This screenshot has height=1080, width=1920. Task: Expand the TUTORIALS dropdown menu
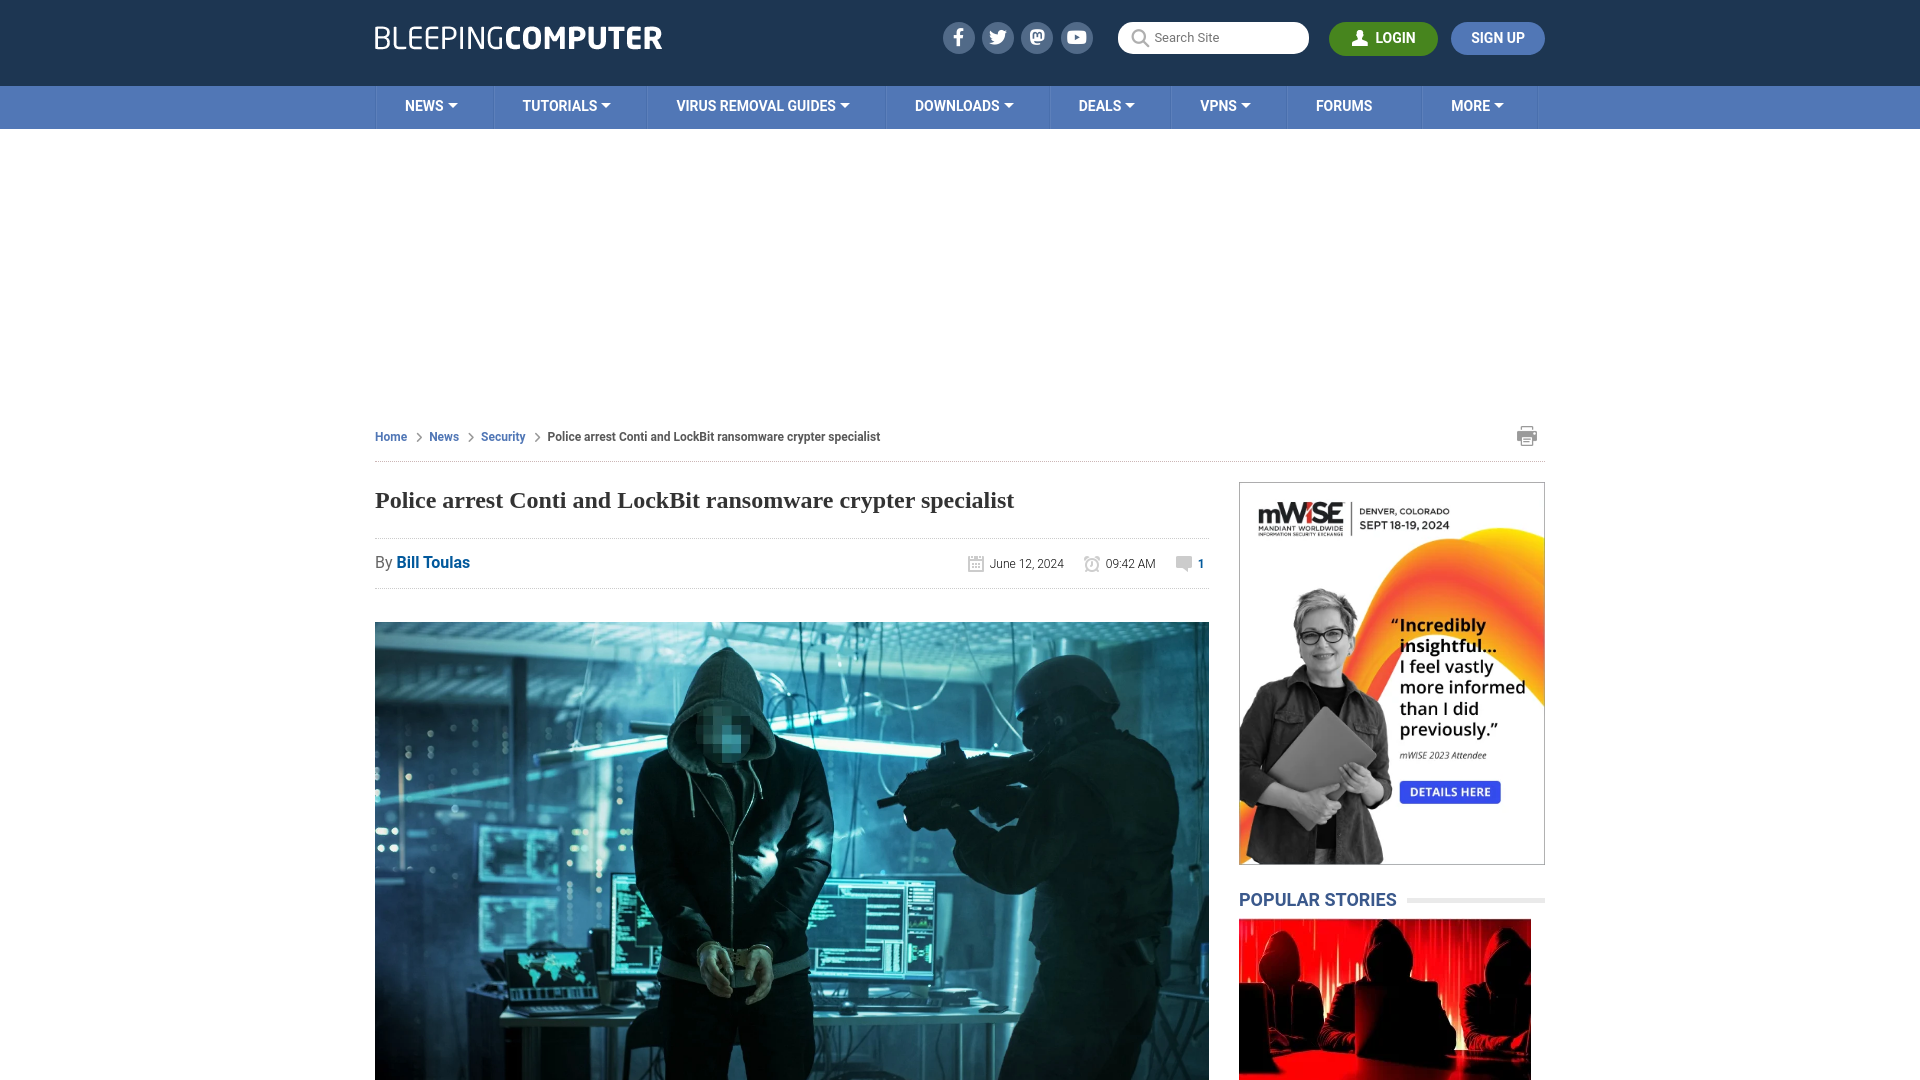[566, 105]
